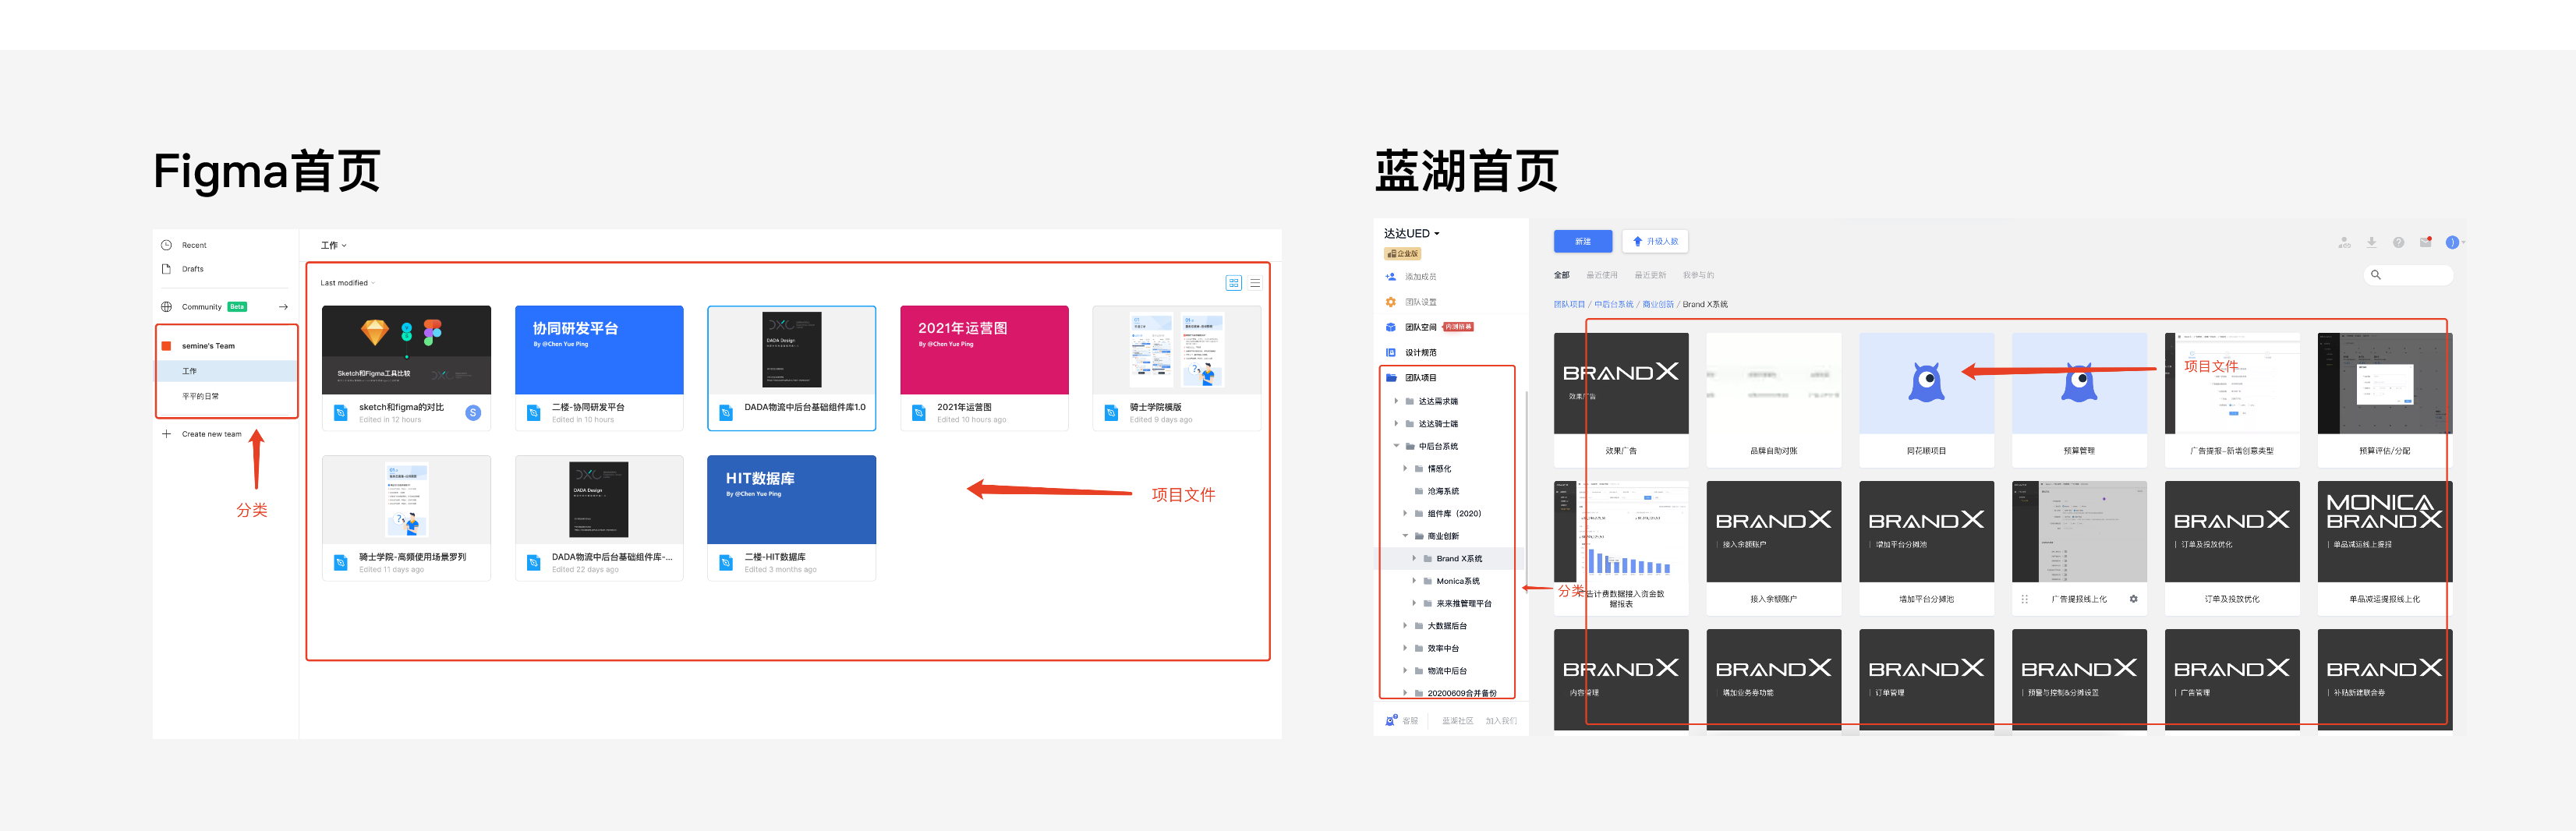The image size is (2576, 831).
Task: Click file icon of 二楼-HIT数据库
Action: (726, 562)
